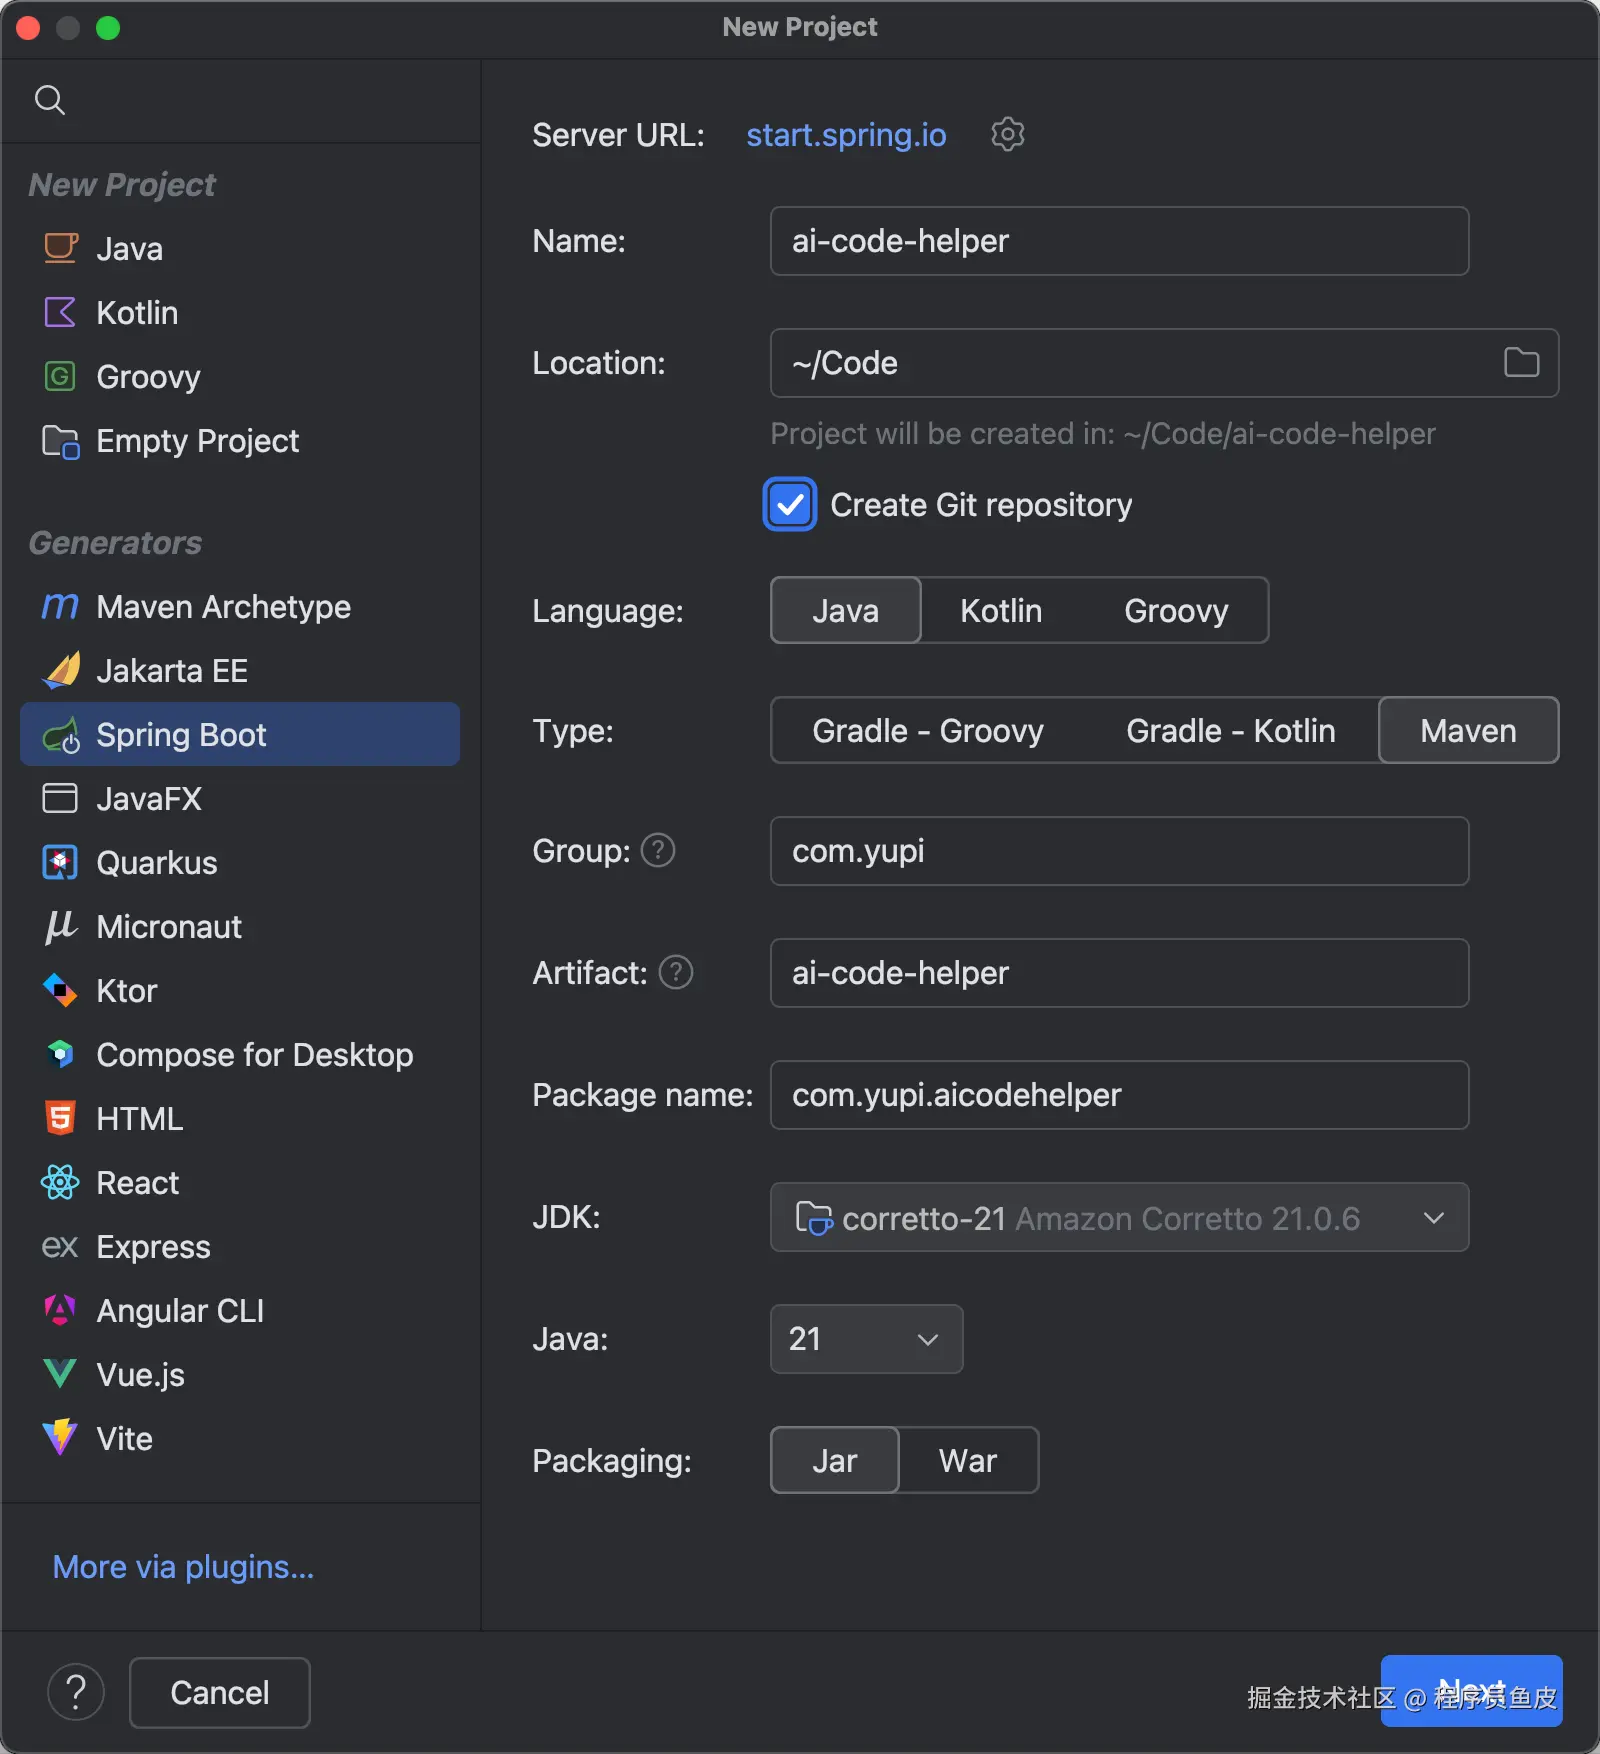Image resolution: width=1600 pixels, height=1754 pixels.
Task: Select War packaging
Action: coord(967,1461)
